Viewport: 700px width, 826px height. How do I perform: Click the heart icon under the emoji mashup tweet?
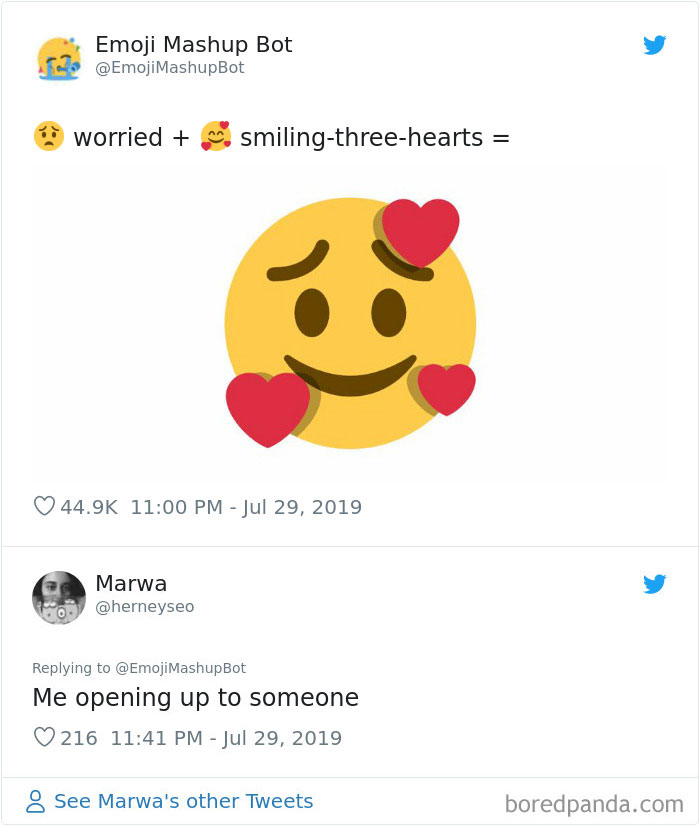[x=44, y=507]
